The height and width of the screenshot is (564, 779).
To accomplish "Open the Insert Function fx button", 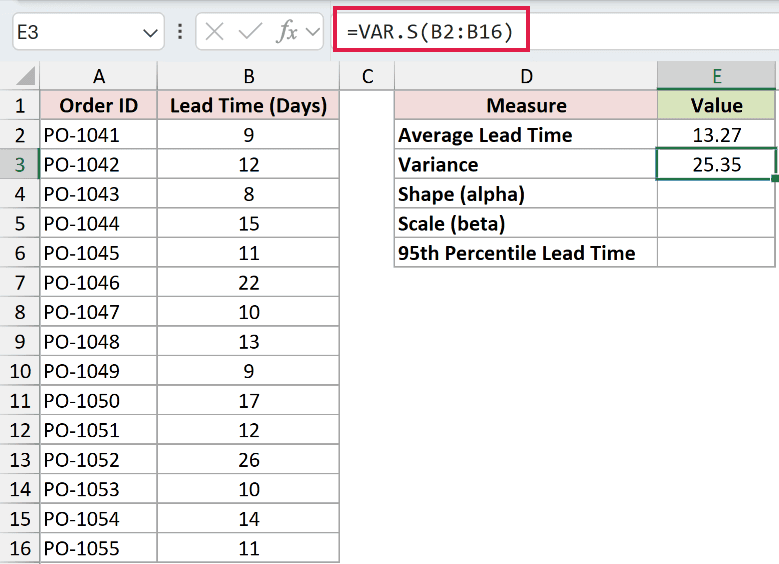I will 287,32.
